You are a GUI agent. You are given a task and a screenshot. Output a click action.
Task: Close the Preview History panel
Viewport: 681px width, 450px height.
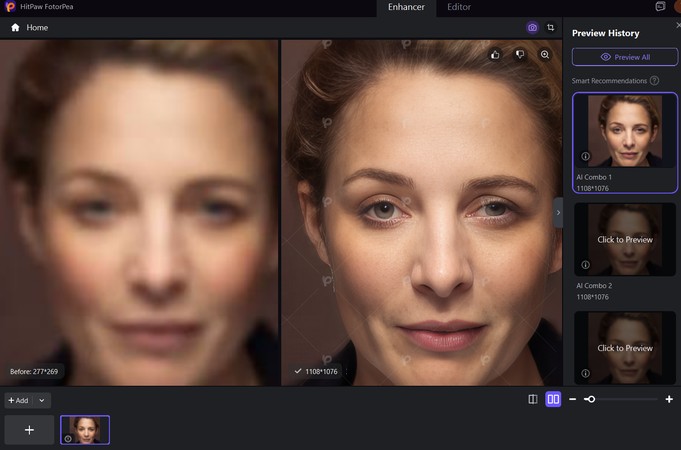[678, 26]
